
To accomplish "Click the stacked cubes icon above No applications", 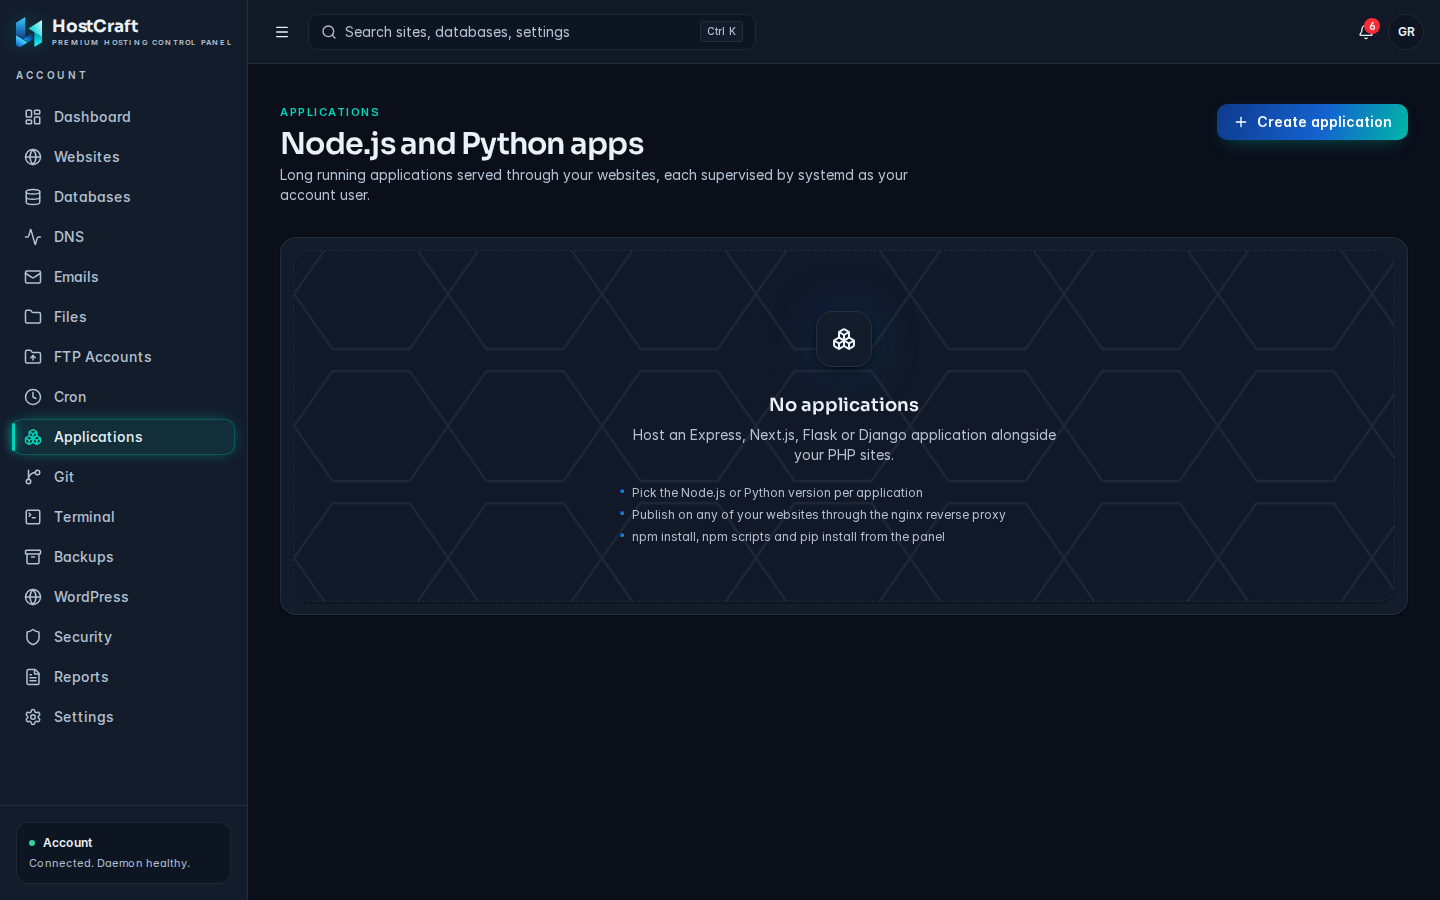I will click(x=844, y=339).
